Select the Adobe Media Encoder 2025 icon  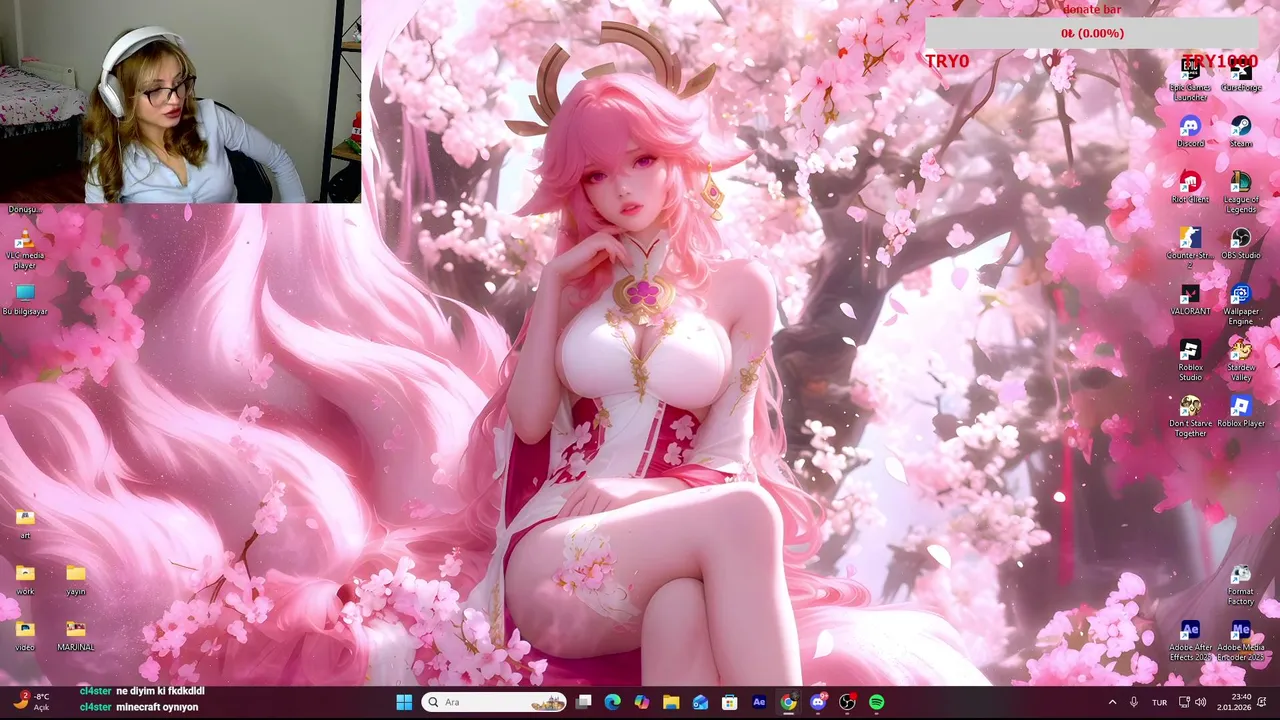click(x=1241, y=641)
